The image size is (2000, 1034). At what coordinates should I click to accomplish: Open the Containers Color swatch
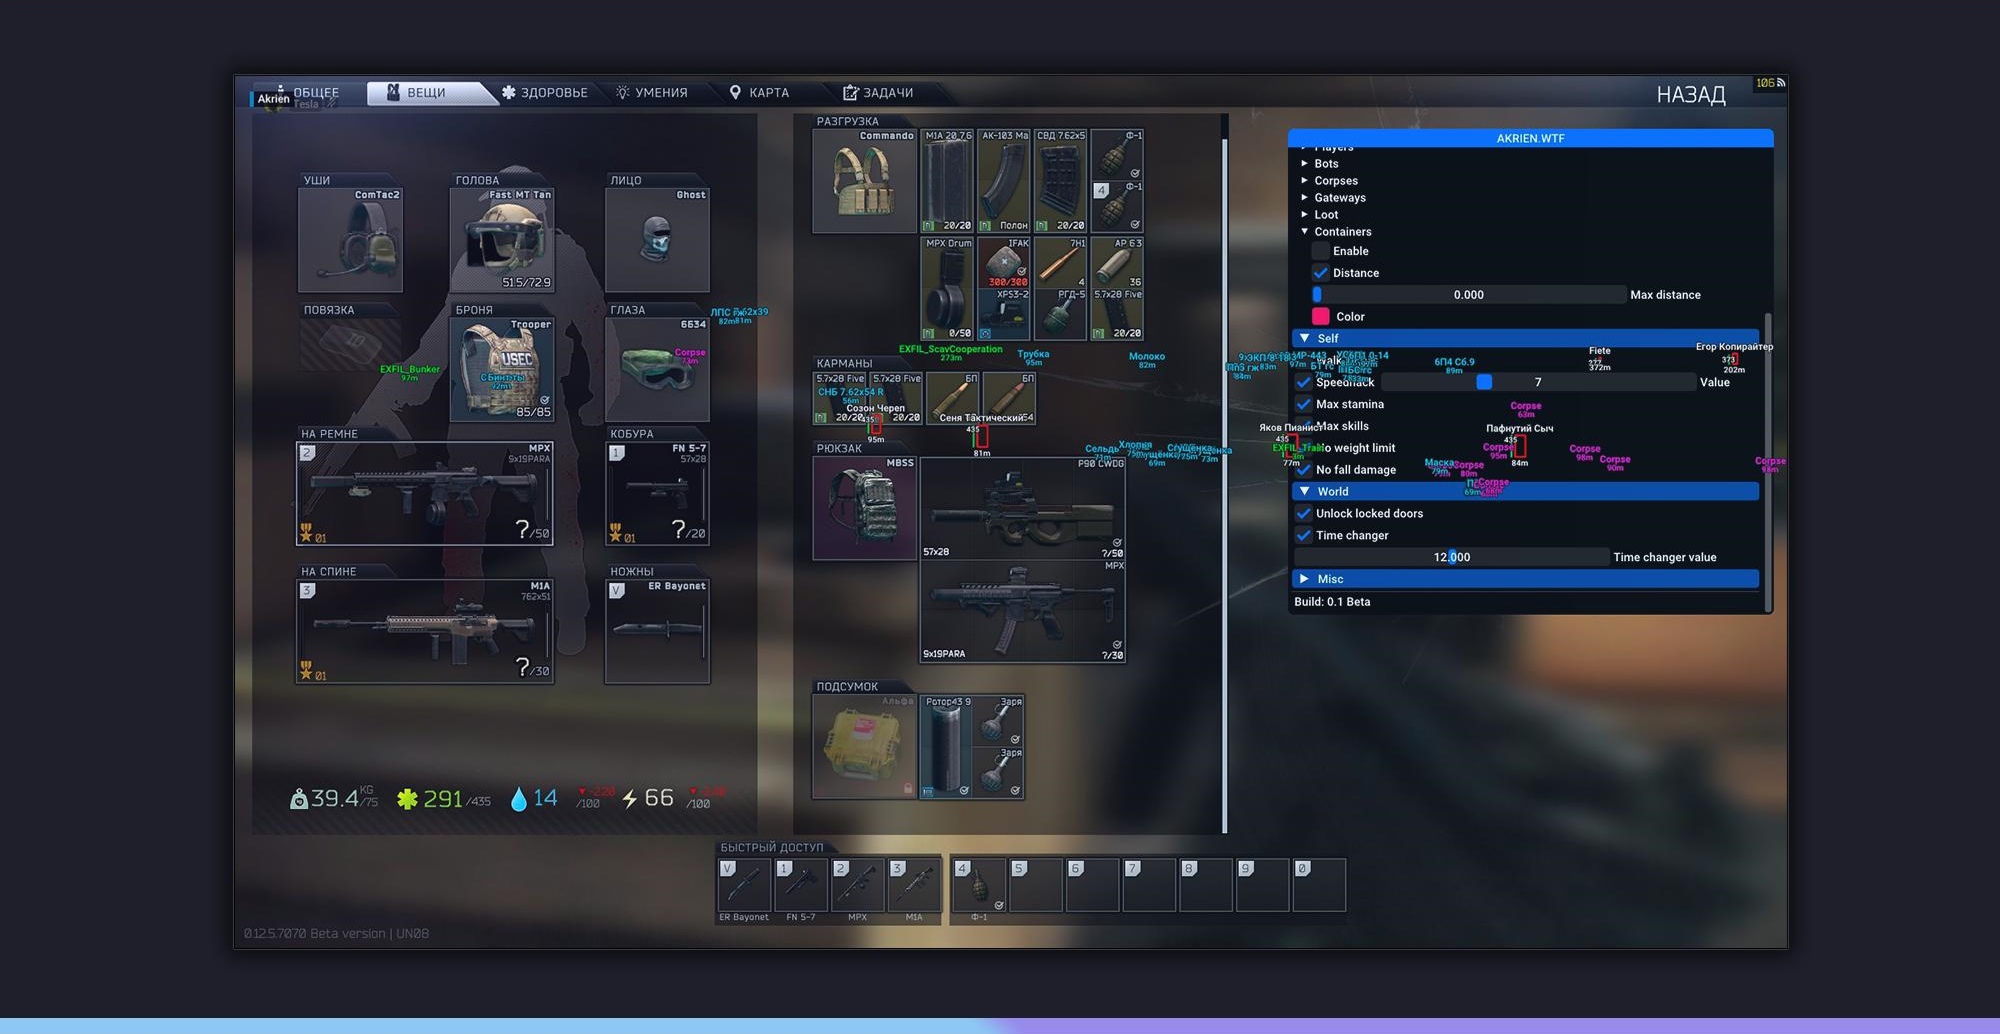1321,317
